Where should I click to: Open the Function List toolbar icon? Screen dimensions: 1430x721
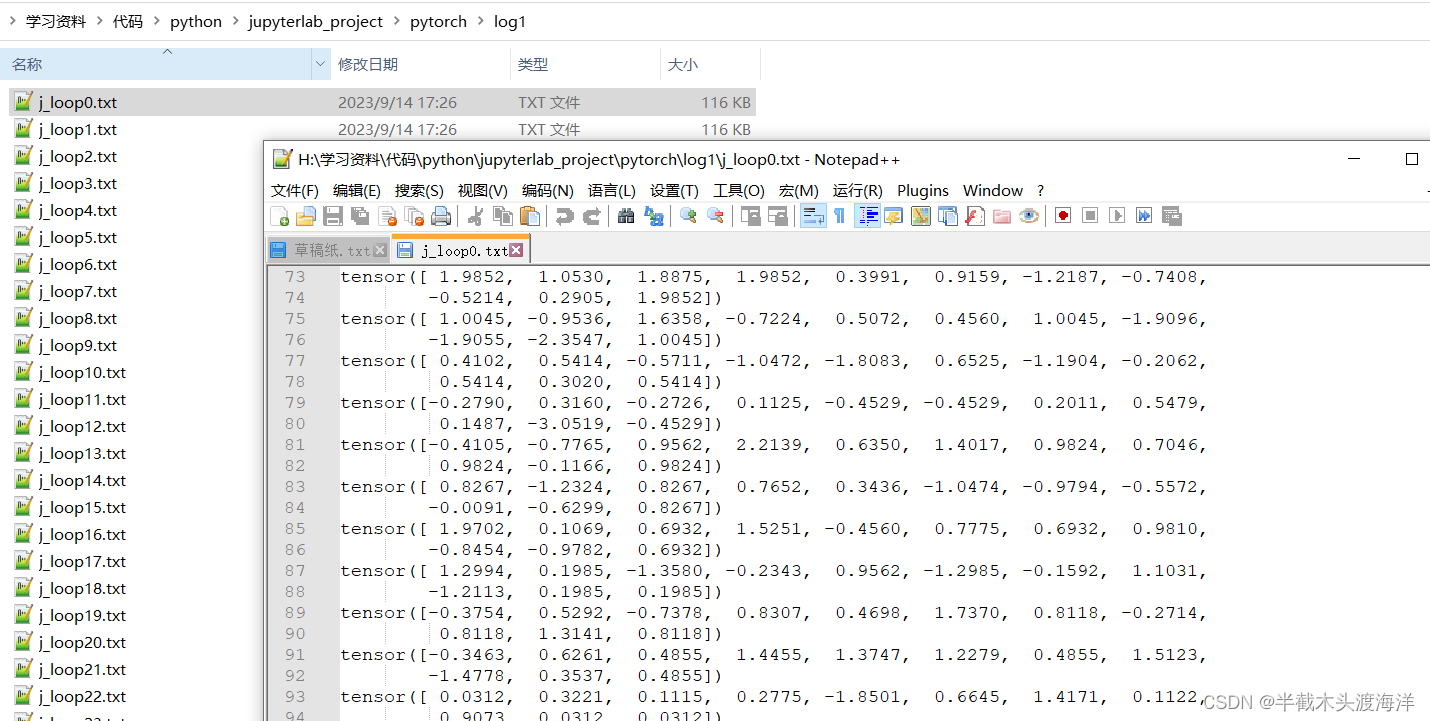[x=975, y=216]
